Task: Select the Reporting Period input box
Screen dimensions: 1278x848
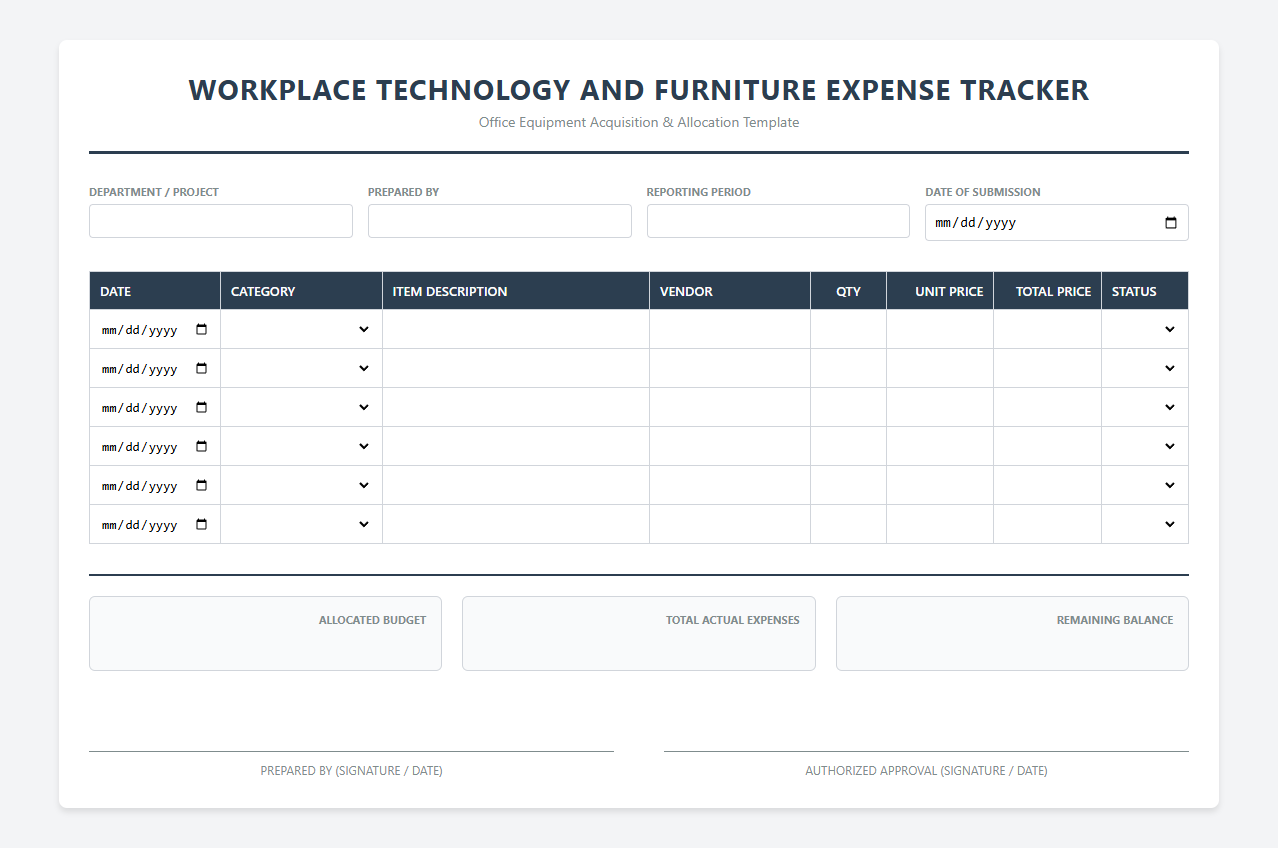Action: (778, 221)
